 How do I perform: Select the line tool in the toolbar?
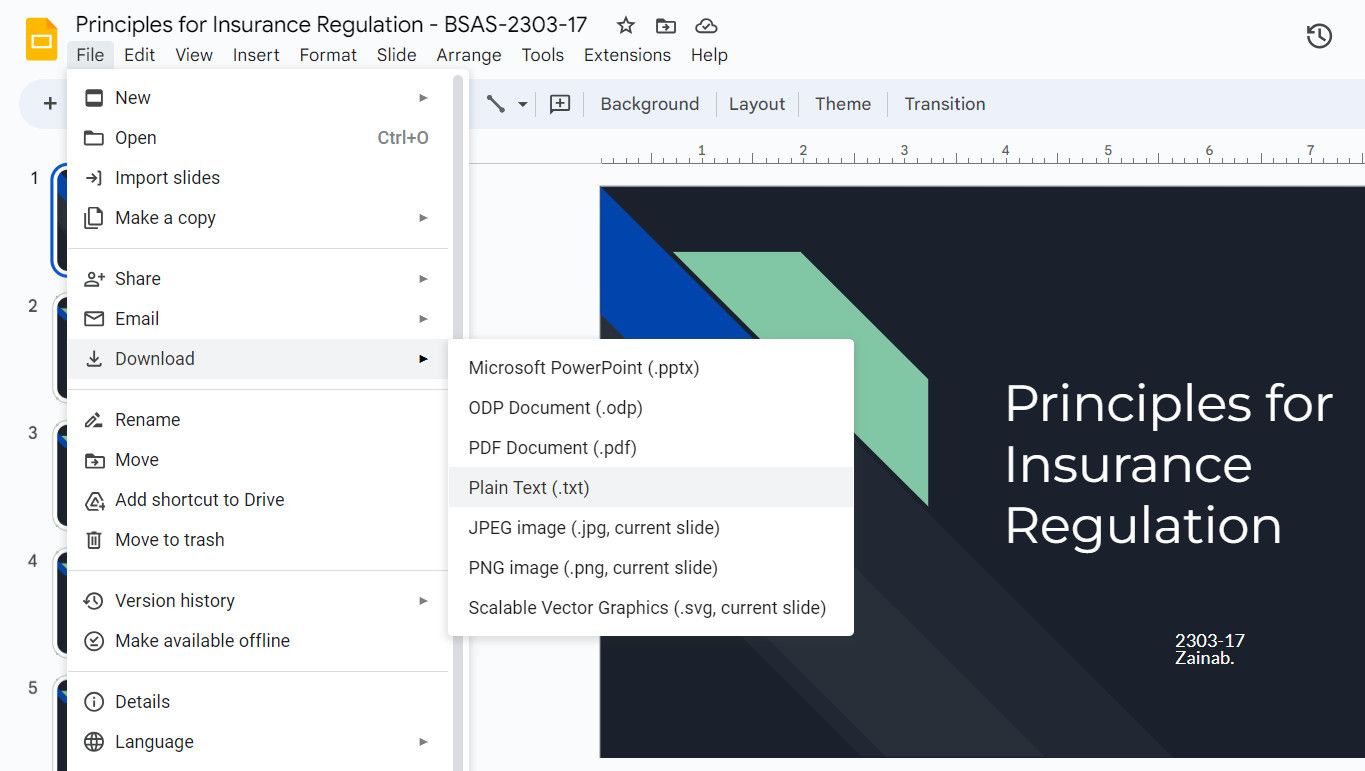(x=495, y=104)
